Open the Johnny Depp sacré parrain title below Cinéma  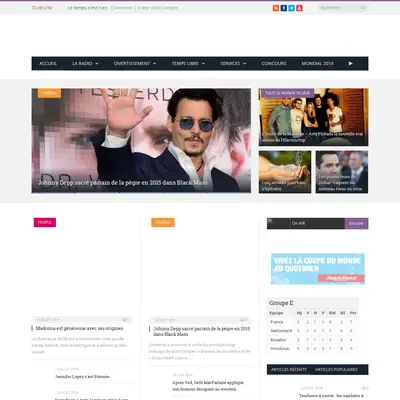(201, 331)
